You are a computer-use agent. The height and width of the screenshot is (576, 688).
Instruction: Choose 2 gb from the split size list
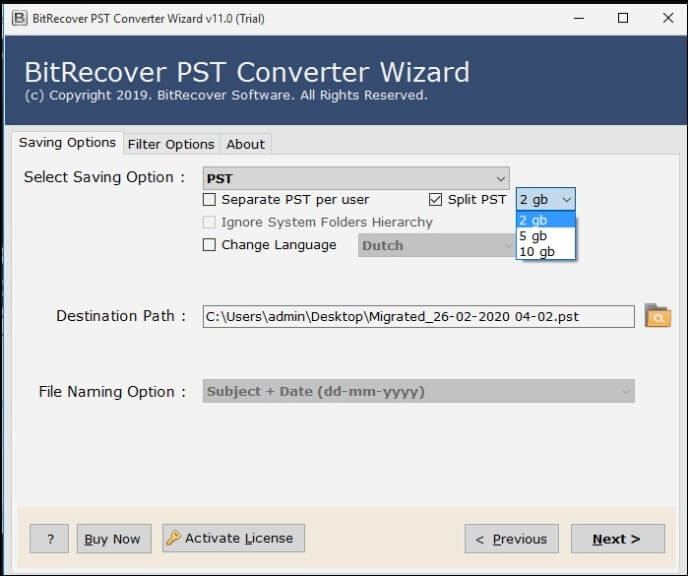click(546, 220)
